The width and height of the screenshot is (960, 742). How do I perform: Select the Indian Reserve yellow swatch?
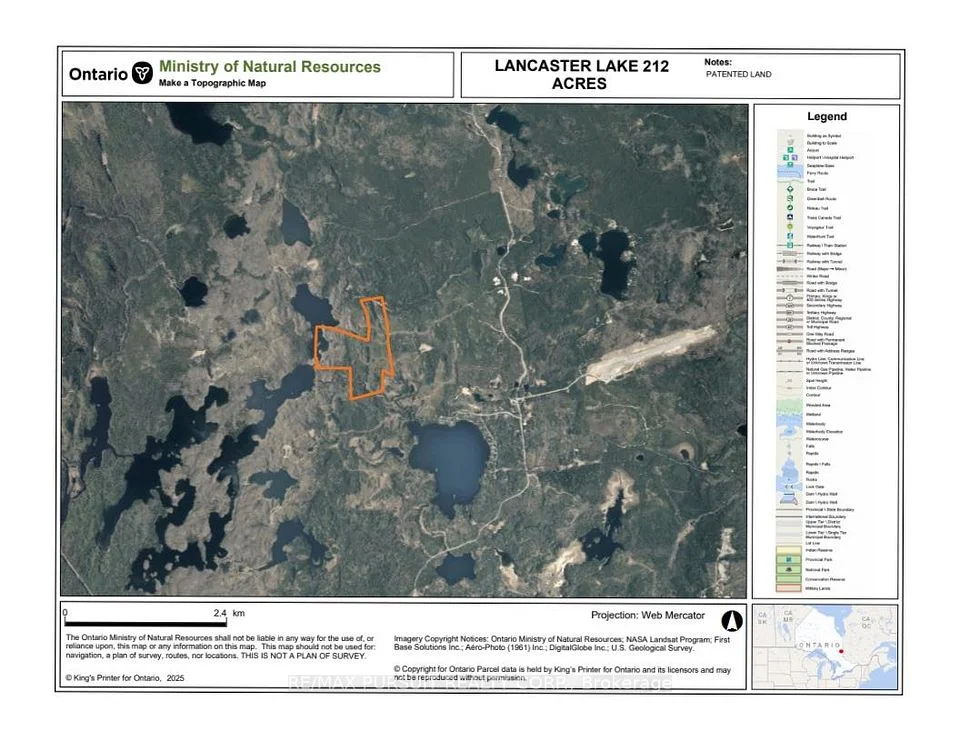[789, 550]
